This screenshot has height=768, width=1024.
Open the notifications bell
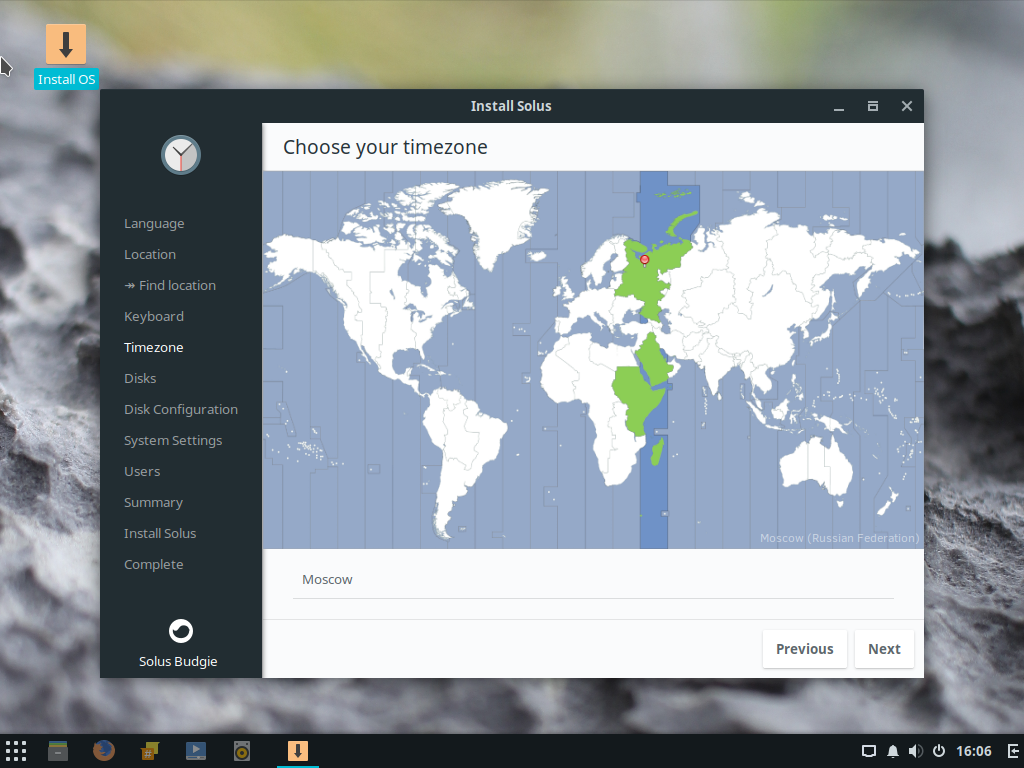click(x=893, y=751)
